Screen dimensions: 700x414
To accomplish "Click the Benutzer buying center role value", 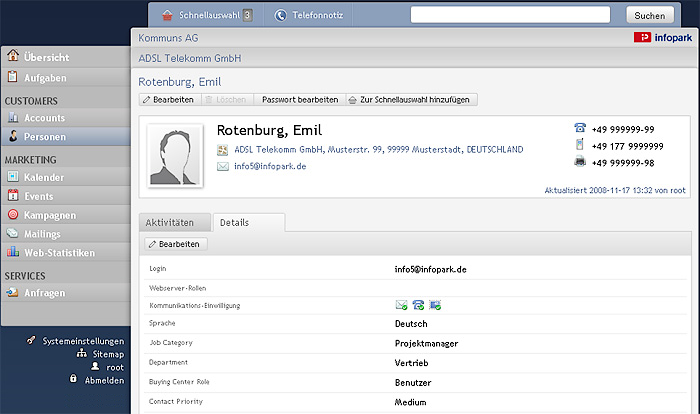I will [x=413, y=382].
